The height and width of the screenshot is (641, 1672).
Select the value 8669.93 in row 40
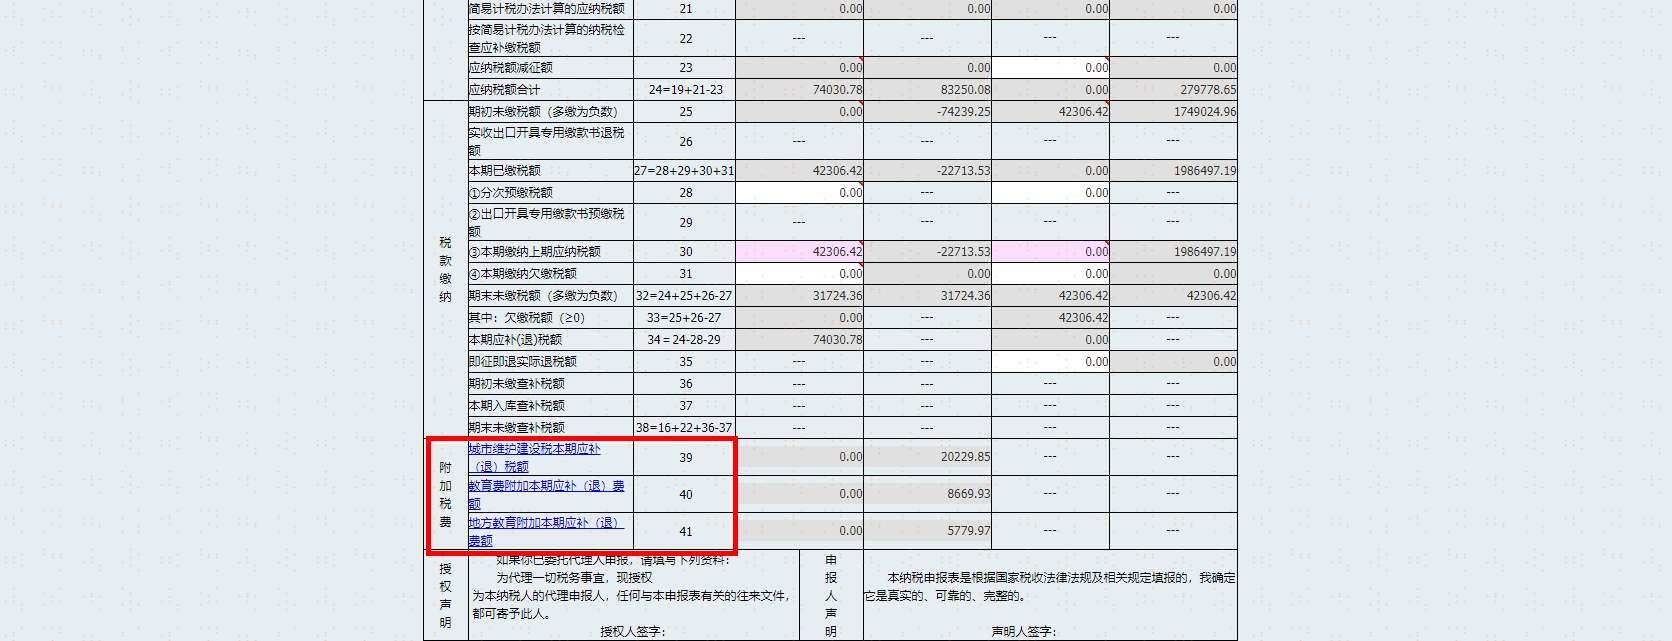[x=969, y=493]
